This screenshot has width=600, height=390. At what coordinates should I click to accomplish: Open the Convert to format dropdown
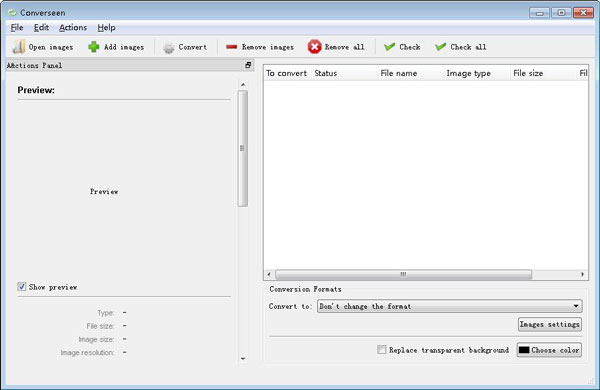coord(450,306)
